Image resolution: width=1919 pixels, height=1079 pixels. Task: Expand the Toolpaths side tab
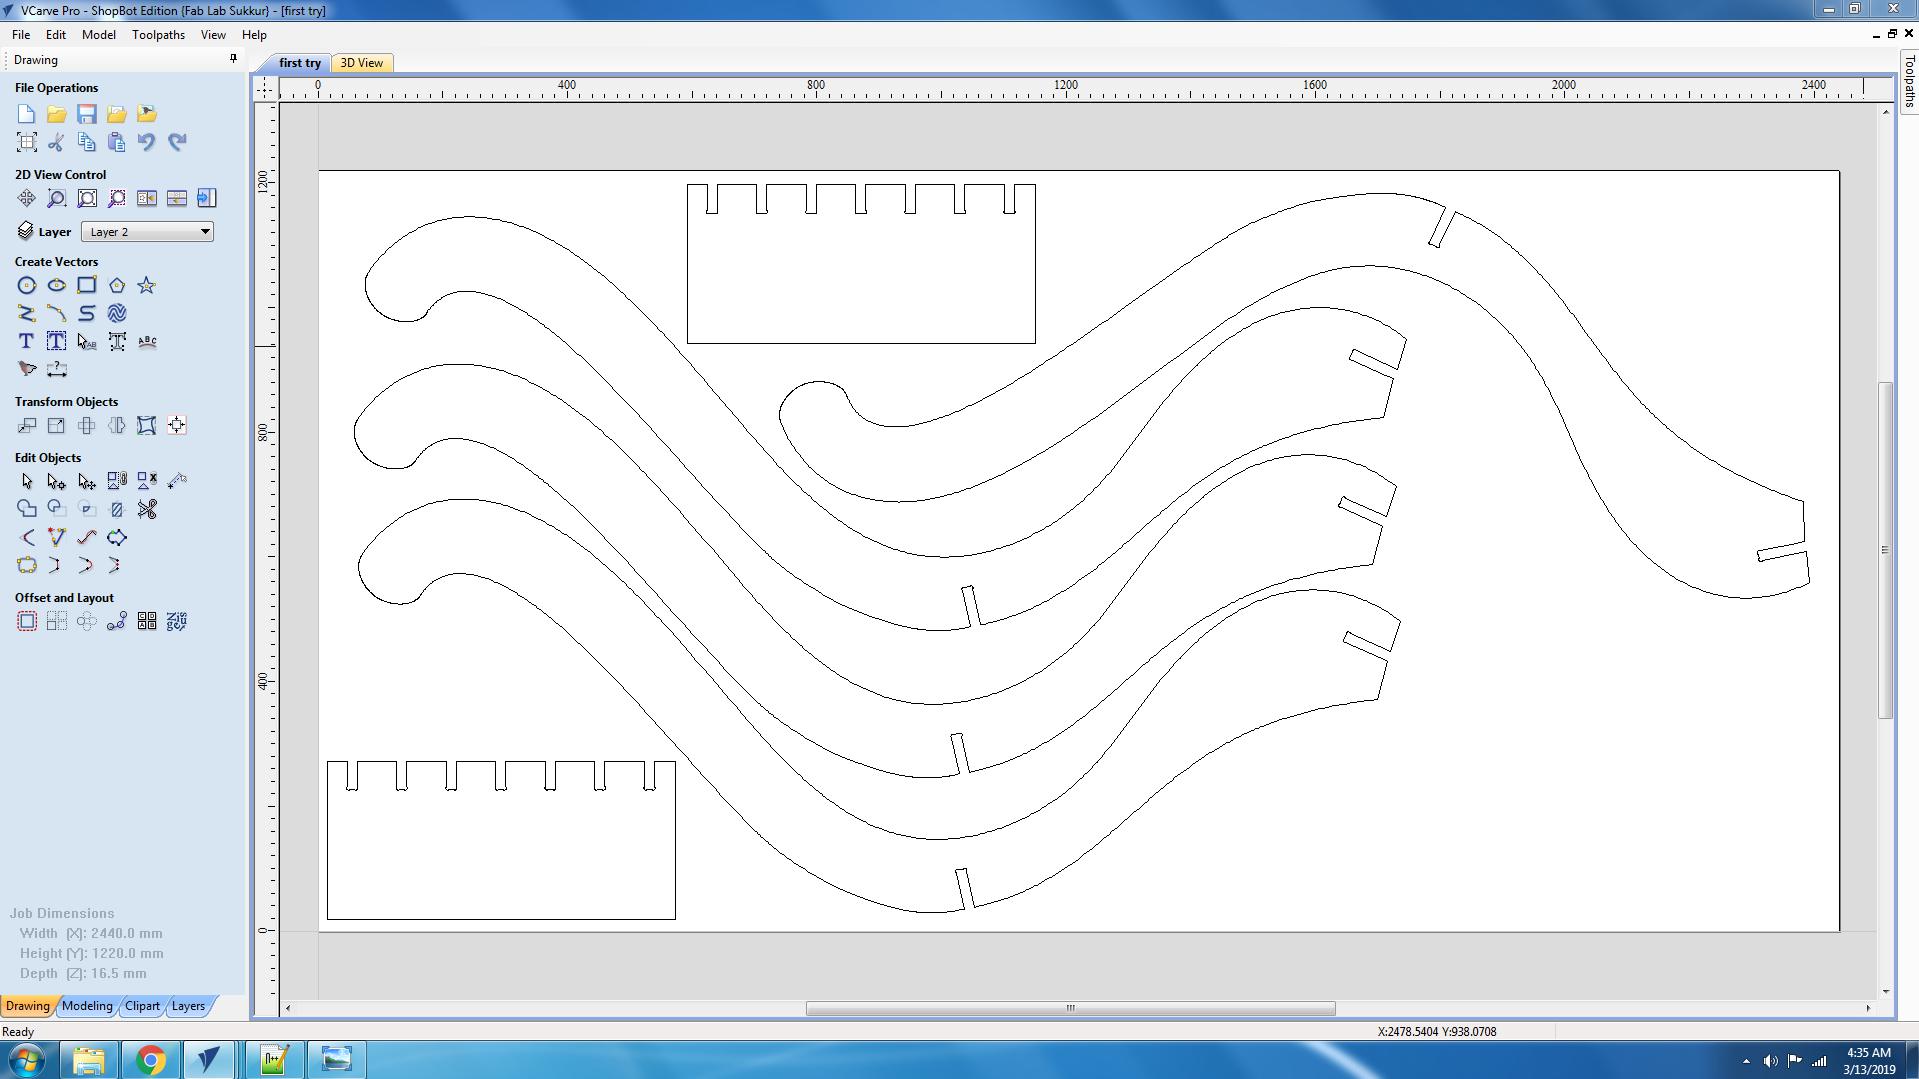(1909, 80)
